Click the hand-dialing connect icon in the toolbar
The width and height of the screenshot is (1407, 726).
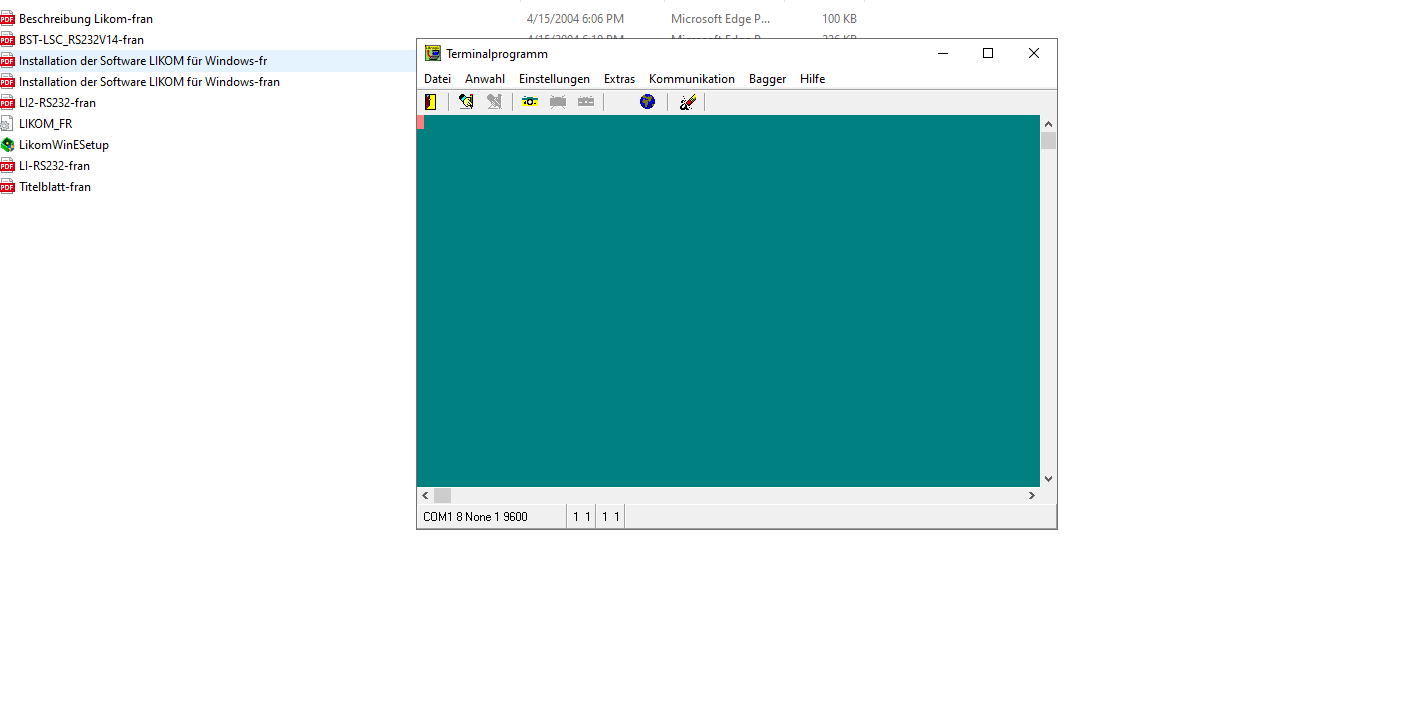point(466,102)
